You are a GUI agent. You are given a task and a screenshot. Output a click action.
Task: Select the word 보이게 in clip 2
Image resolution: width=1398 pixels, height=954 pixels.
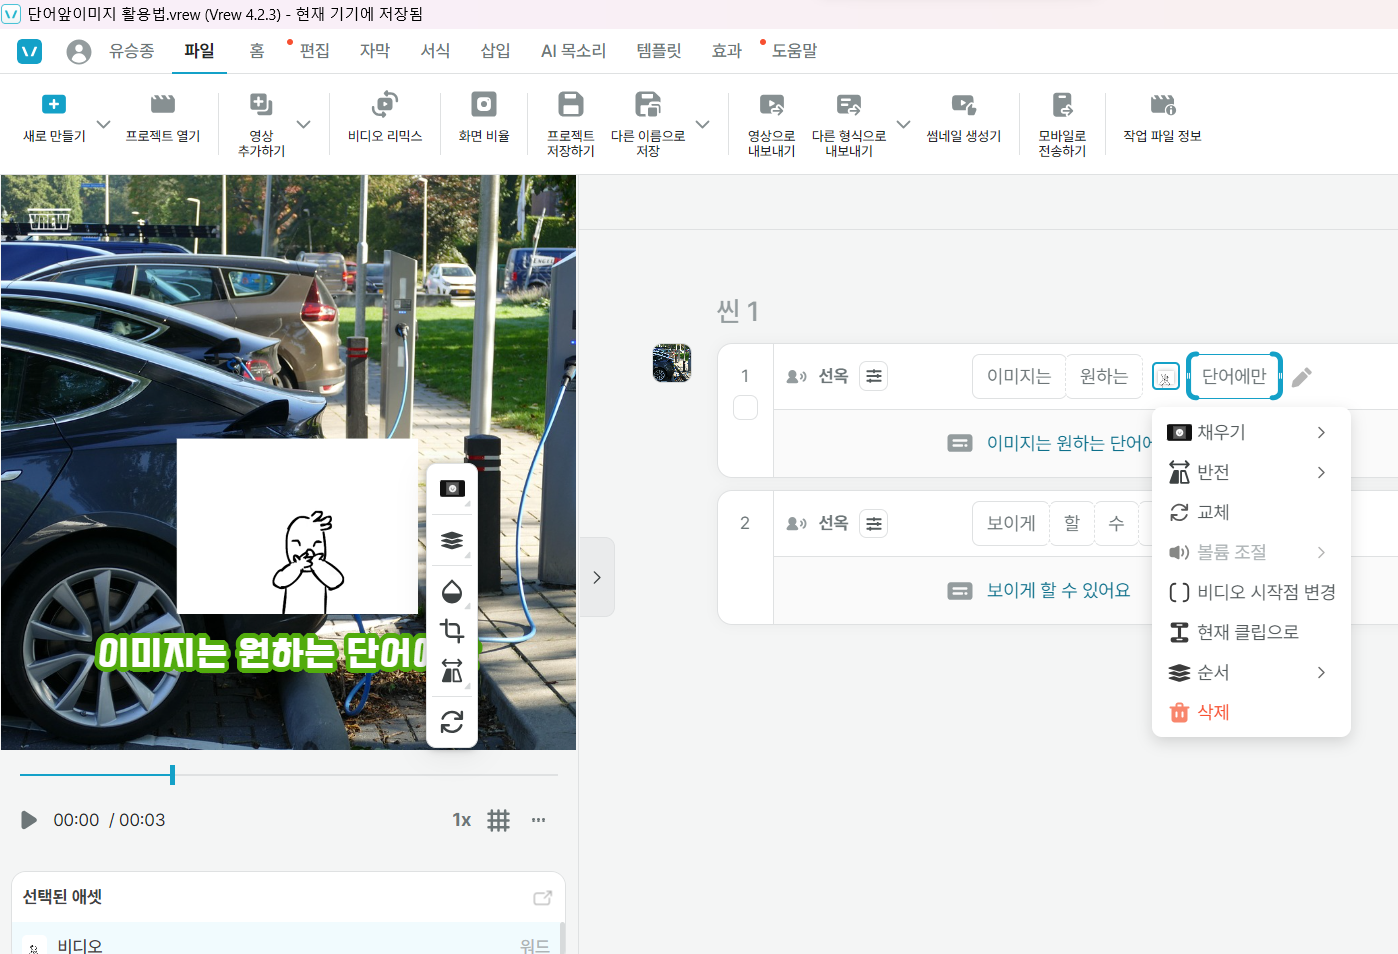tap(1011, 523)
